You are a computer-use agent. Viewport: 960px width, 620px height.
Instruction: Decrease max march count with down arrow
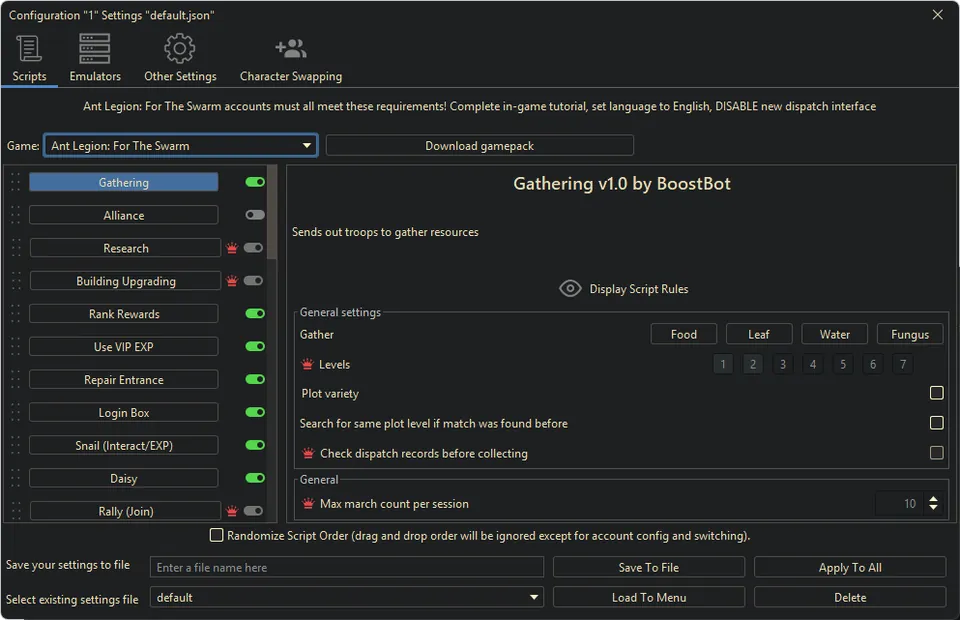pos(933,508)
